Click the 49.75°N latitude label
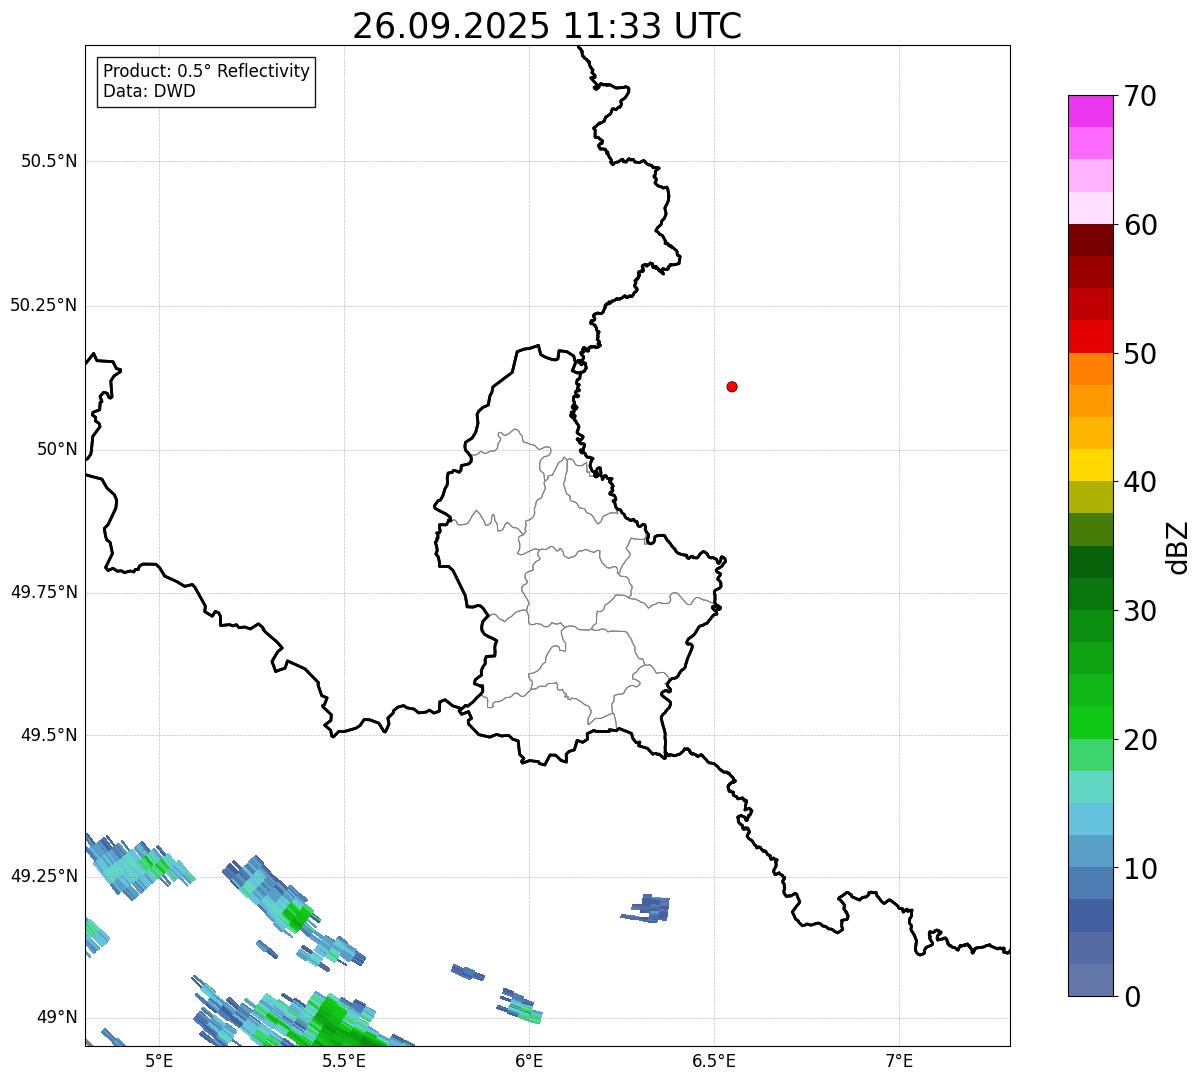The height and width of the screenshot is (1081, 1202). (x=44, y=592)
